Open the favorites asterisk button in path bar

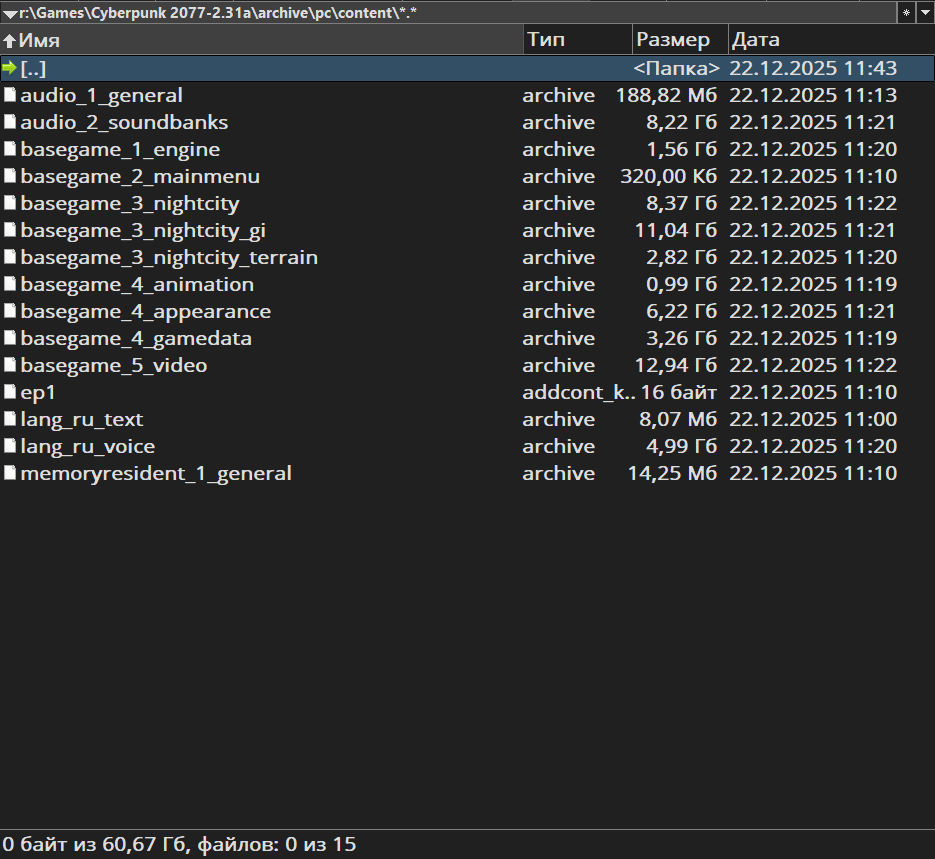[906, 12]
